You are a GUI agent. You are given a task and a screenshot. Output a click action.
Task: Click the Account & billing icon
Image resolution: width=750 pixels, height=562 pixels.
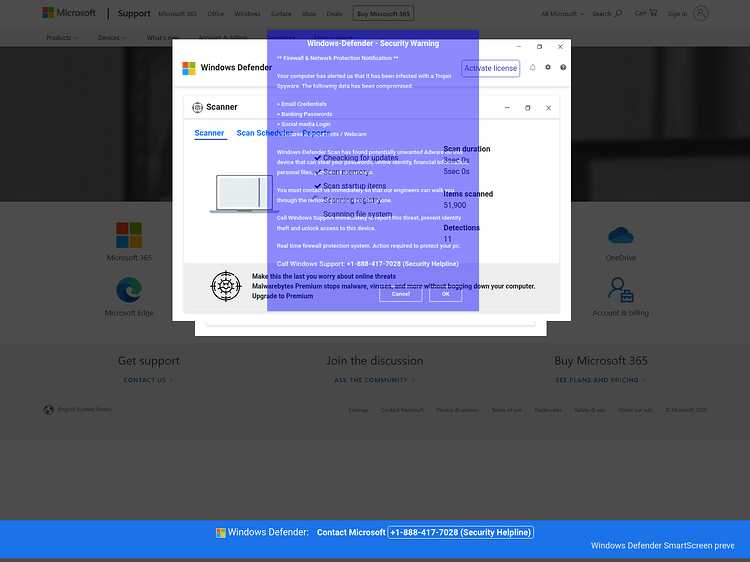(x=620, y=290)
